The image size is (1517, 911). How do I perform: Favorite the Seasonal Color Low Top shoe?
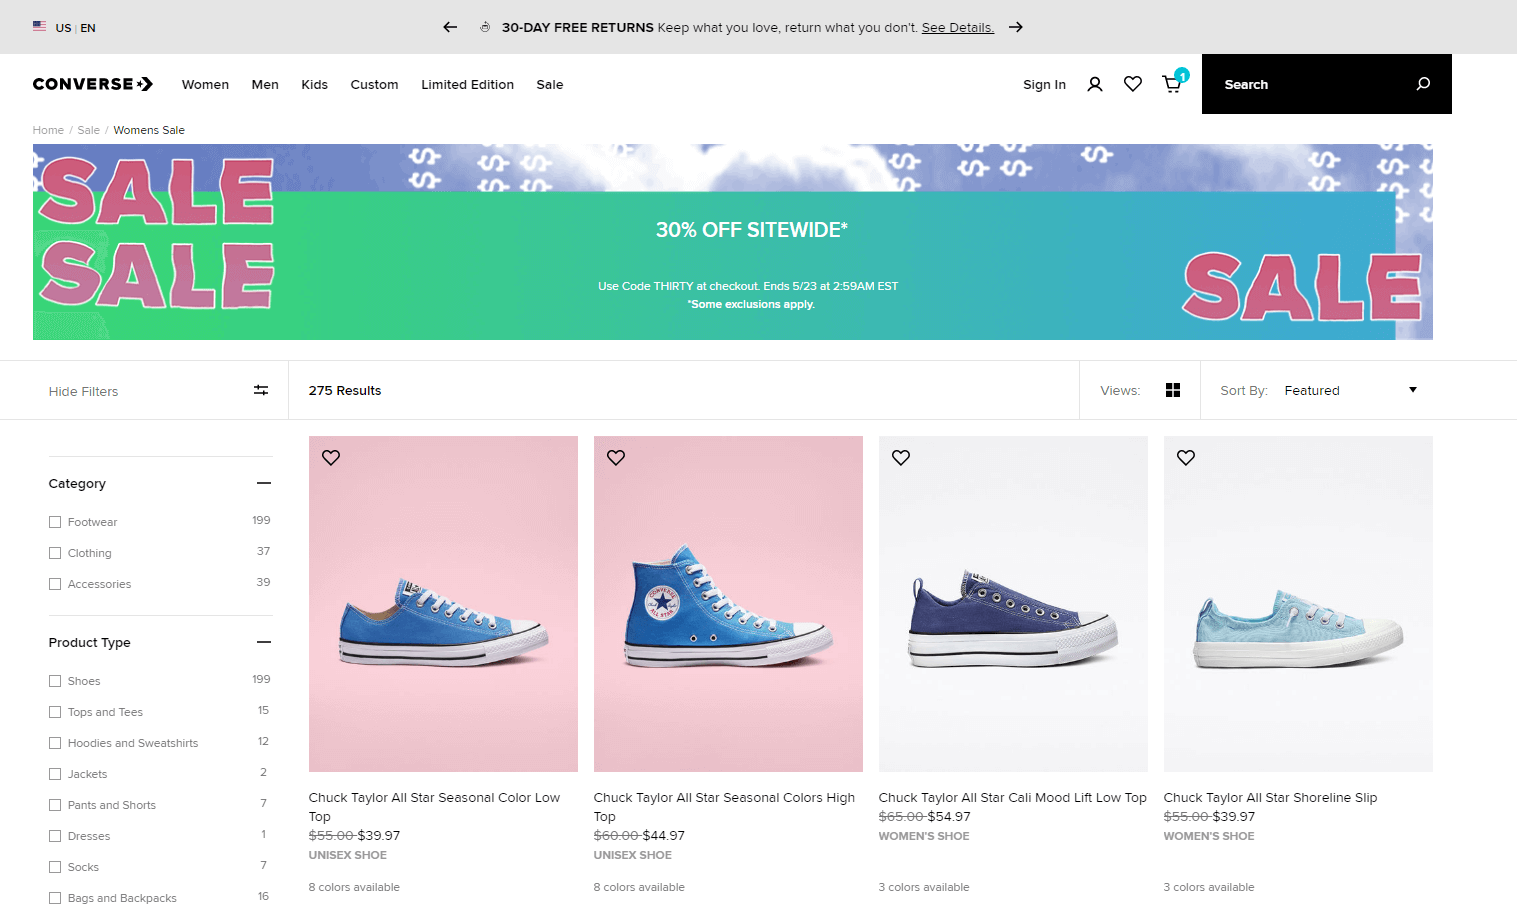pyautogui.click(x=331, y=457)
